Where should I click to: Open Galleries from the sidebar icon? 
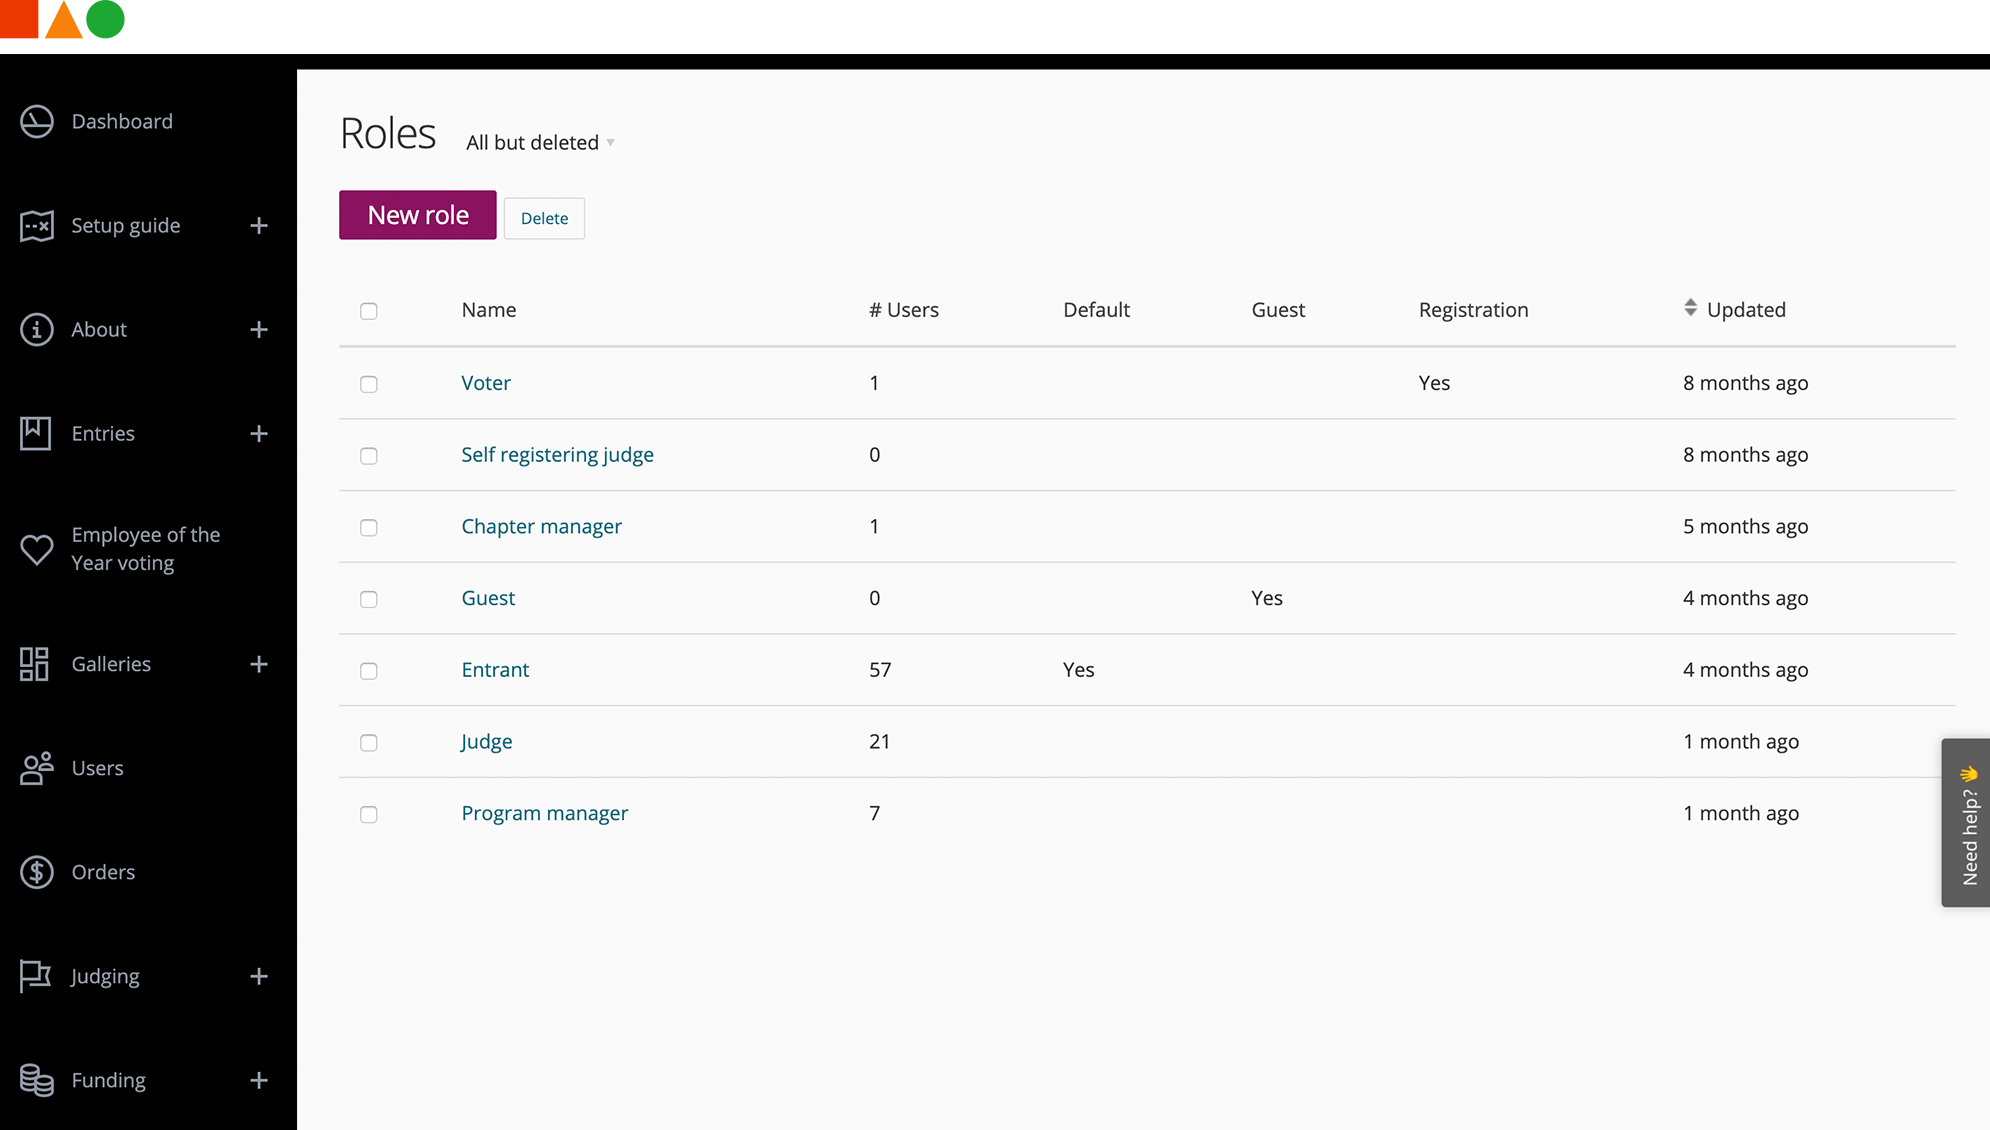coord(33,663)
